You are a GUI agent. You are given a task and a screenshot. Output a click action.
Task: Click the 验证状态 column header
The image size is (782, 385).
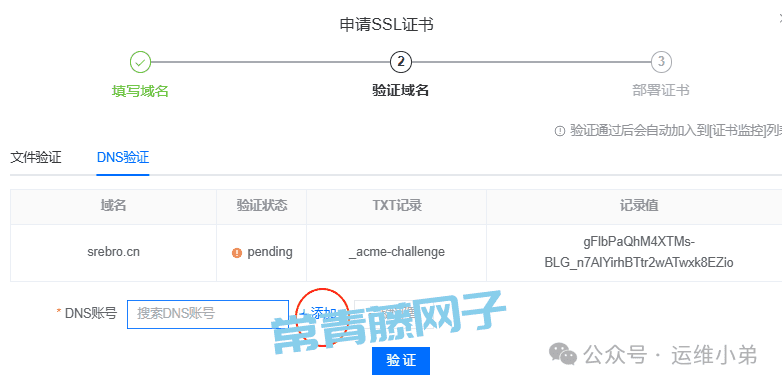pos(262,205)
